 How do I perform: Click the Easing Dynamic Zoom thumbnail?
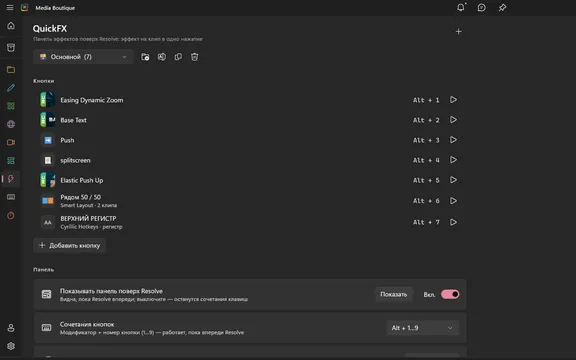[x=48, y=100]
